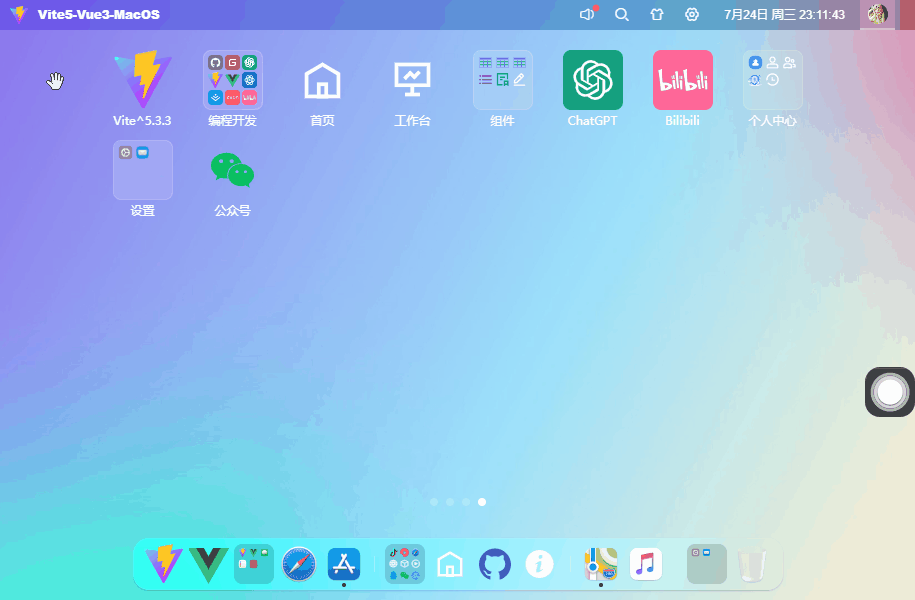Click the Vite logo in top-left corner
915x600 pixels.
(x=19, y=14)
